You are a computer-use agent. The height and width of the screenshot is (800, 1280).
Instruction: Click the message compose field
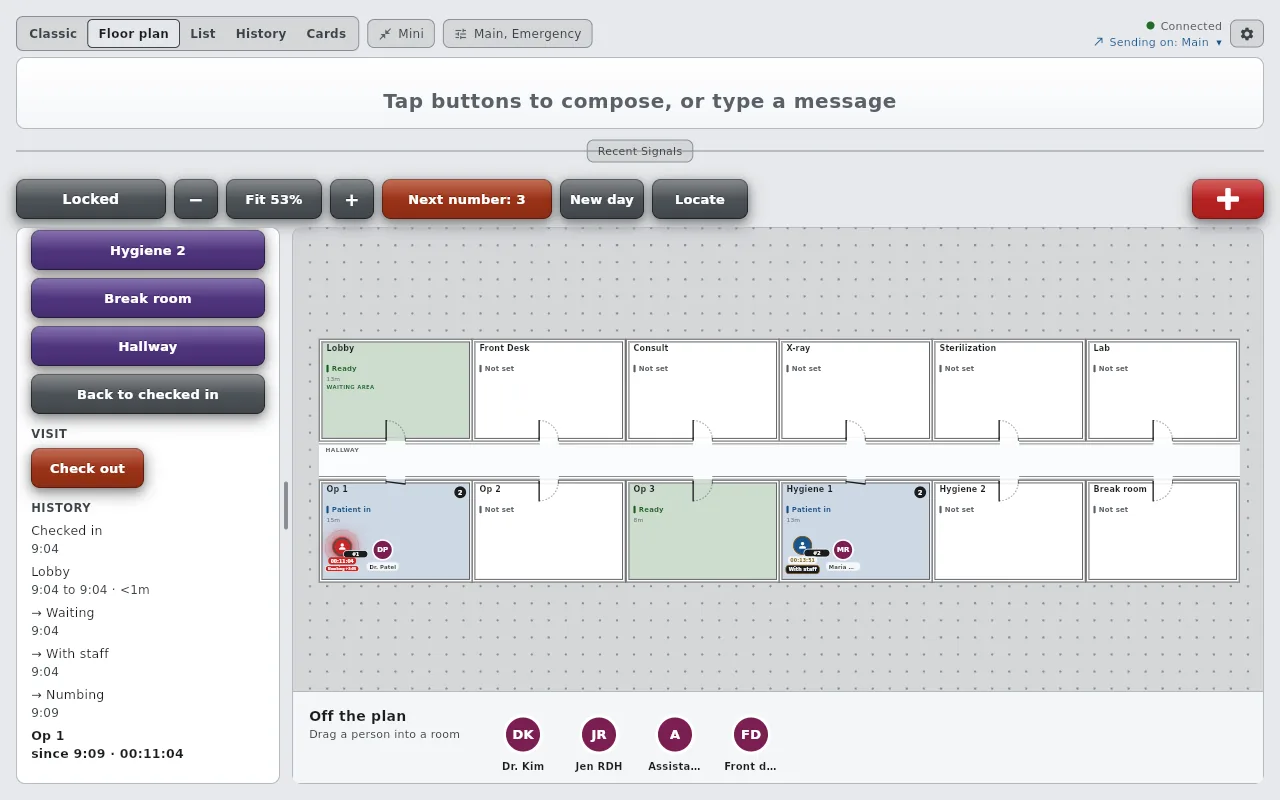(640, 93)
